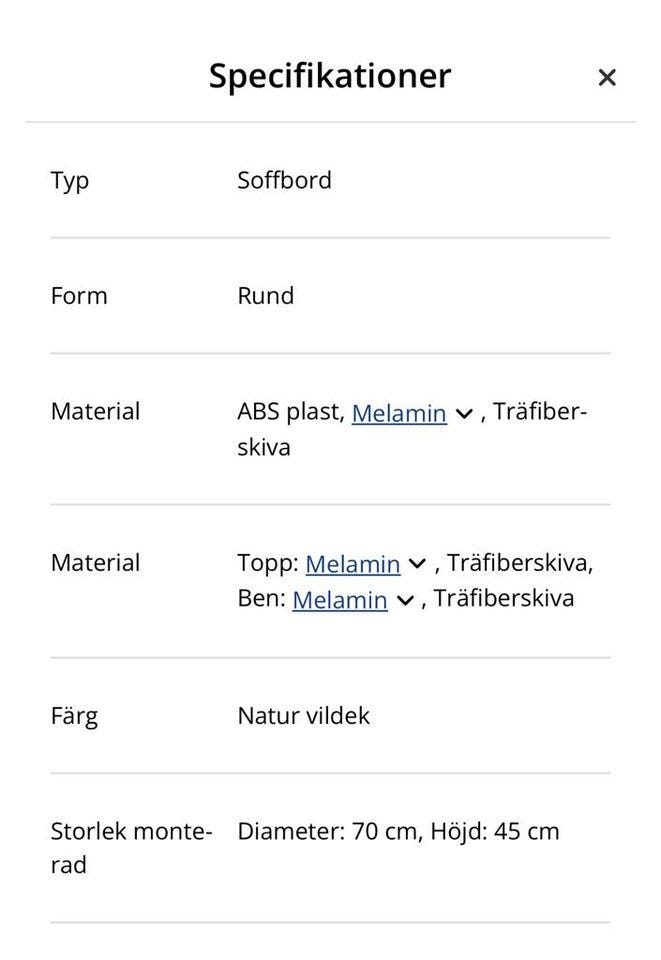This screenshot has width=661, height=960.
Task: Click the Diameter: 70 cm dimension text
Action: (x=327, y=831)
